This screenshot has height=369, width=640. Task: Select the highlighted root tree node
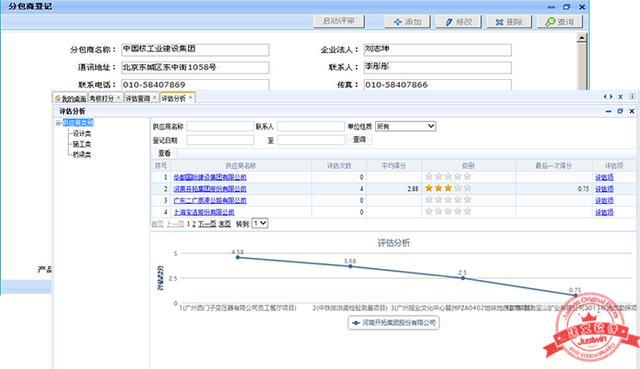[x=78, y=122]
